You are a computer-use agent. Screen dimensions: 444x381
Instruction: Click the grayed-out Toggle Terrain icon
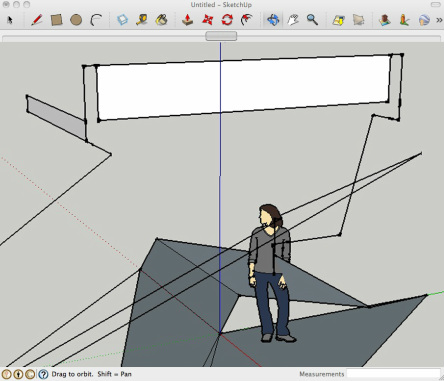click(358, 20)
